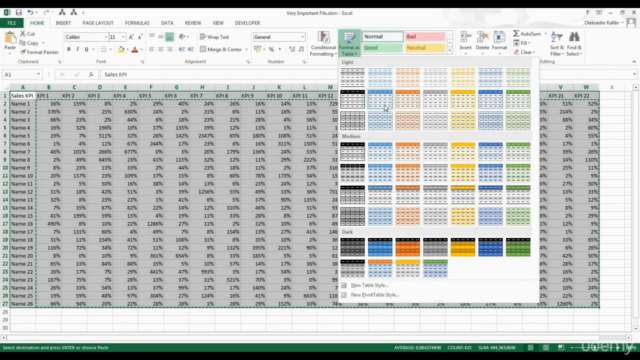Open the Fill dropdown
The height and width of the screenshot is (360, 640).
click(x=522, y=43)
